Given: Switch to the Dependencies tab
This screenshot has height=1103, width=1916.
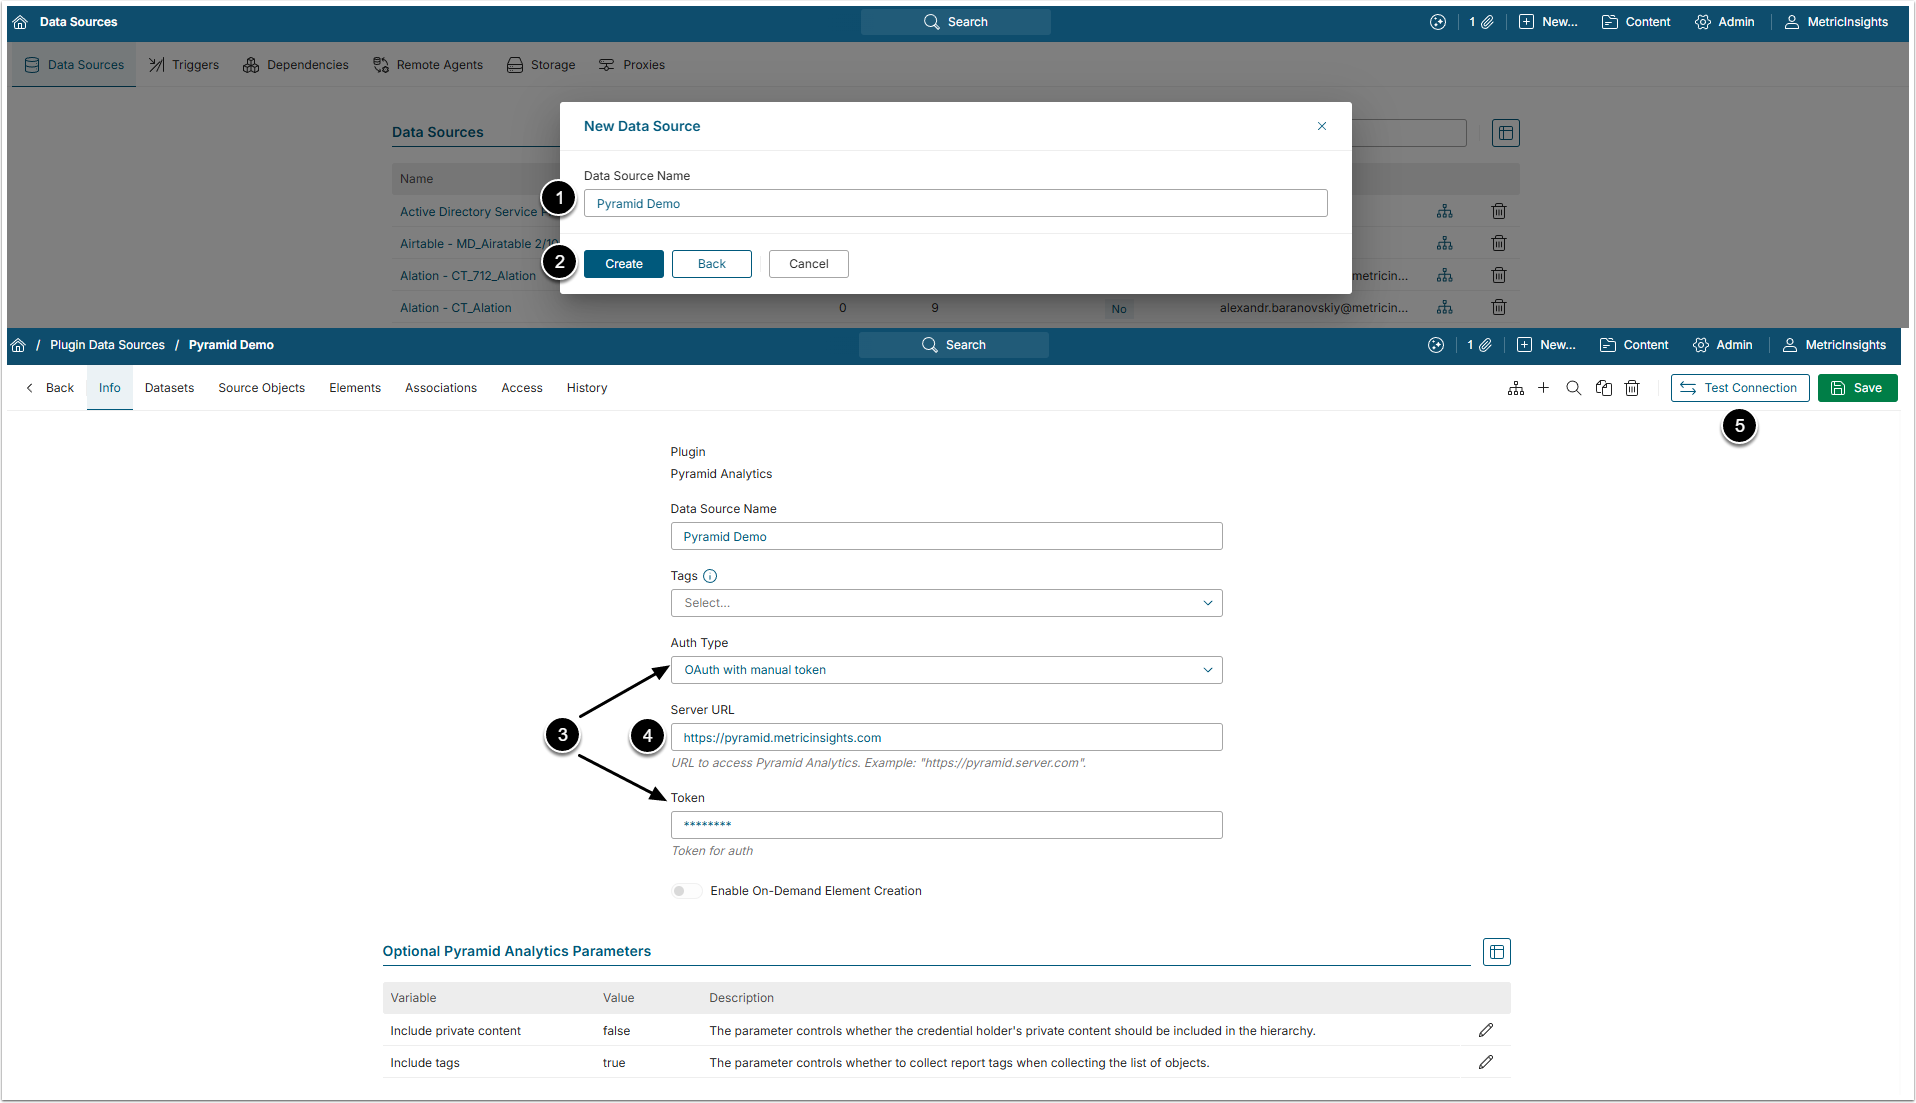Looking at the screenshot, I should click(296, 65).
